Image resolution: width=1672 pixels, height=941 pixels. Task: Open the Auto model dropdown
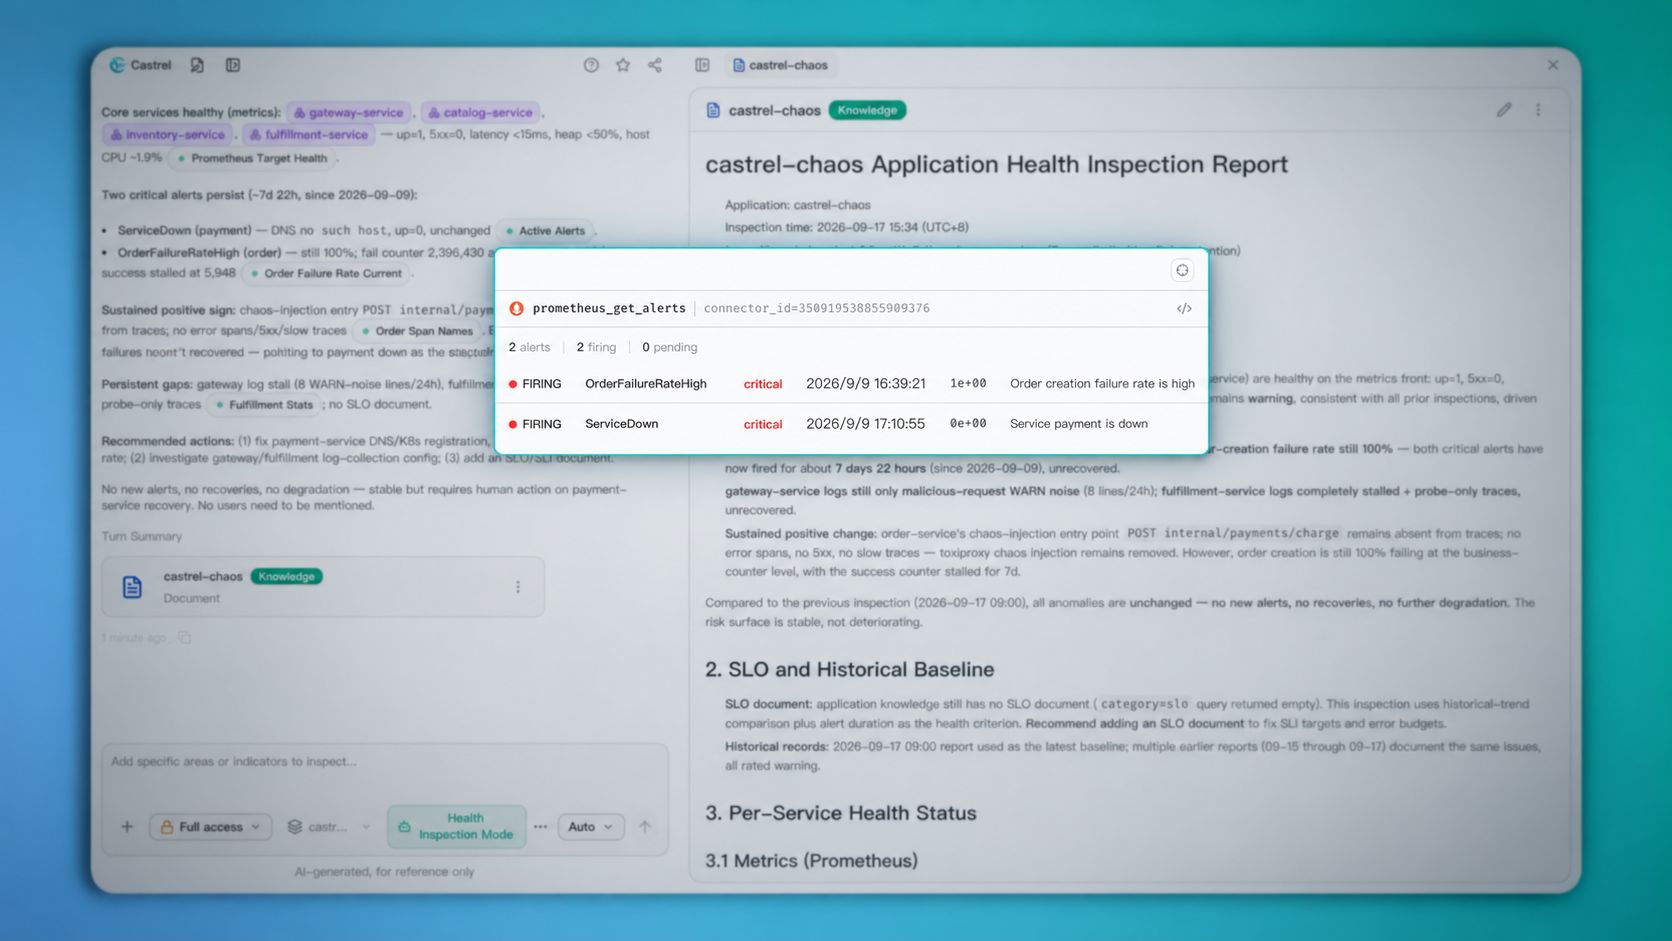[591, 827]
